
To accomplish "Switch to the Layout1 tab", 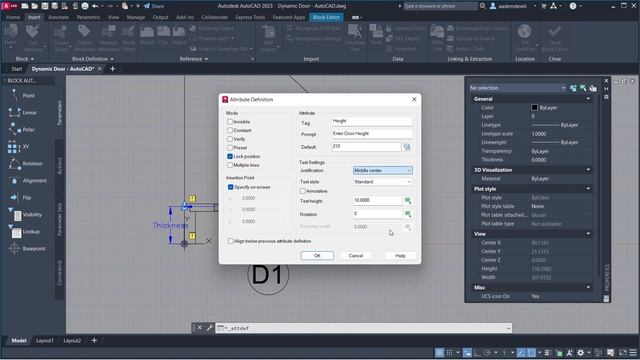I will tap(44, 340).
